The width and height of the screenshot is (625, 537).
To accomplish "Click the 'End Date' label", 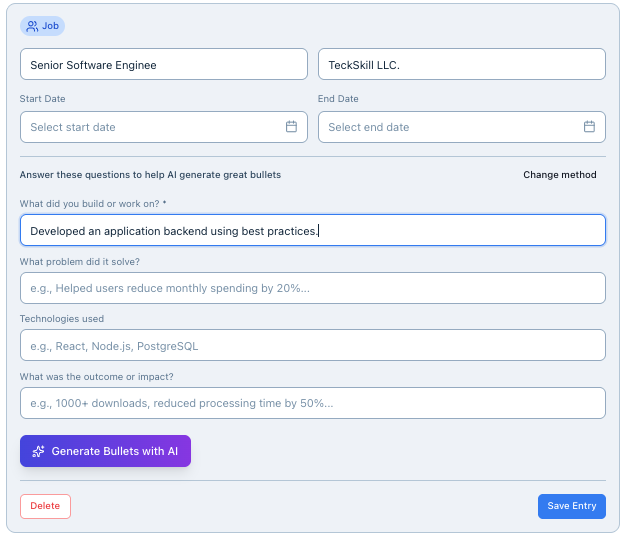I will coord(338,99).
